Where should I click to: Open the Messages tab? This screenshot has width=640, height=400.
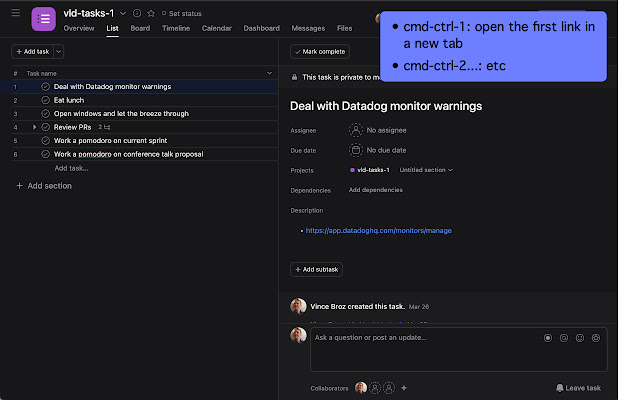coord(308,28)
